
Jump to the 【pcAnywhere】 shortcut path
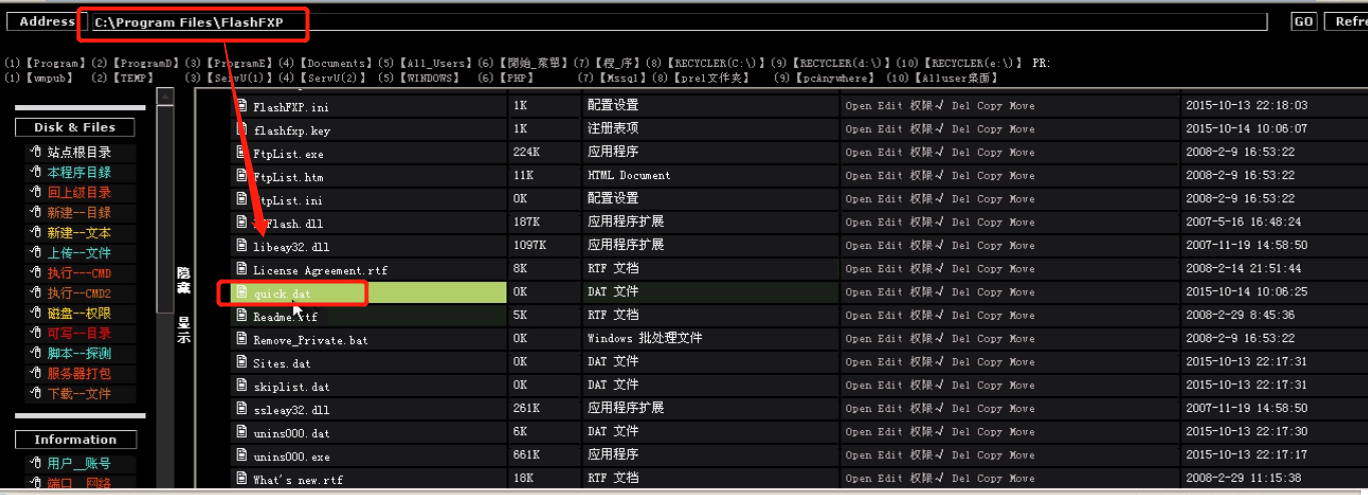(834, 78)
